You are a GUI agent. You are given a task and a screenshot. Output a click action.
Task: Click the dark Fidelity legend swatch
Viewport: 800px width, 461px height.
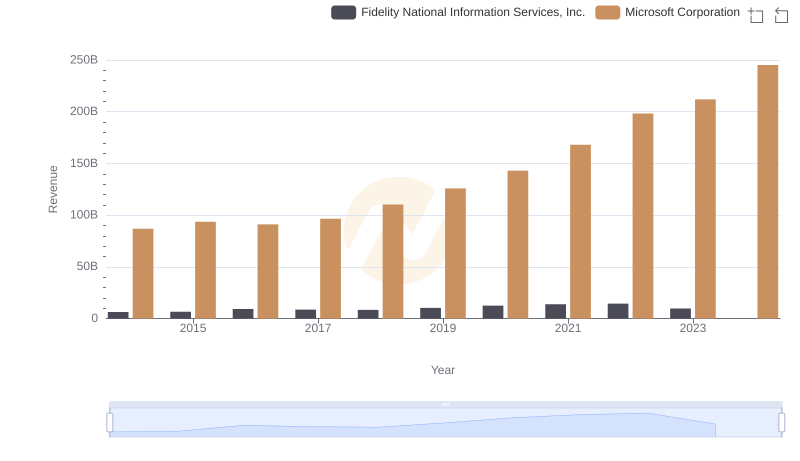pyautogui.click(x=343, y=12)
